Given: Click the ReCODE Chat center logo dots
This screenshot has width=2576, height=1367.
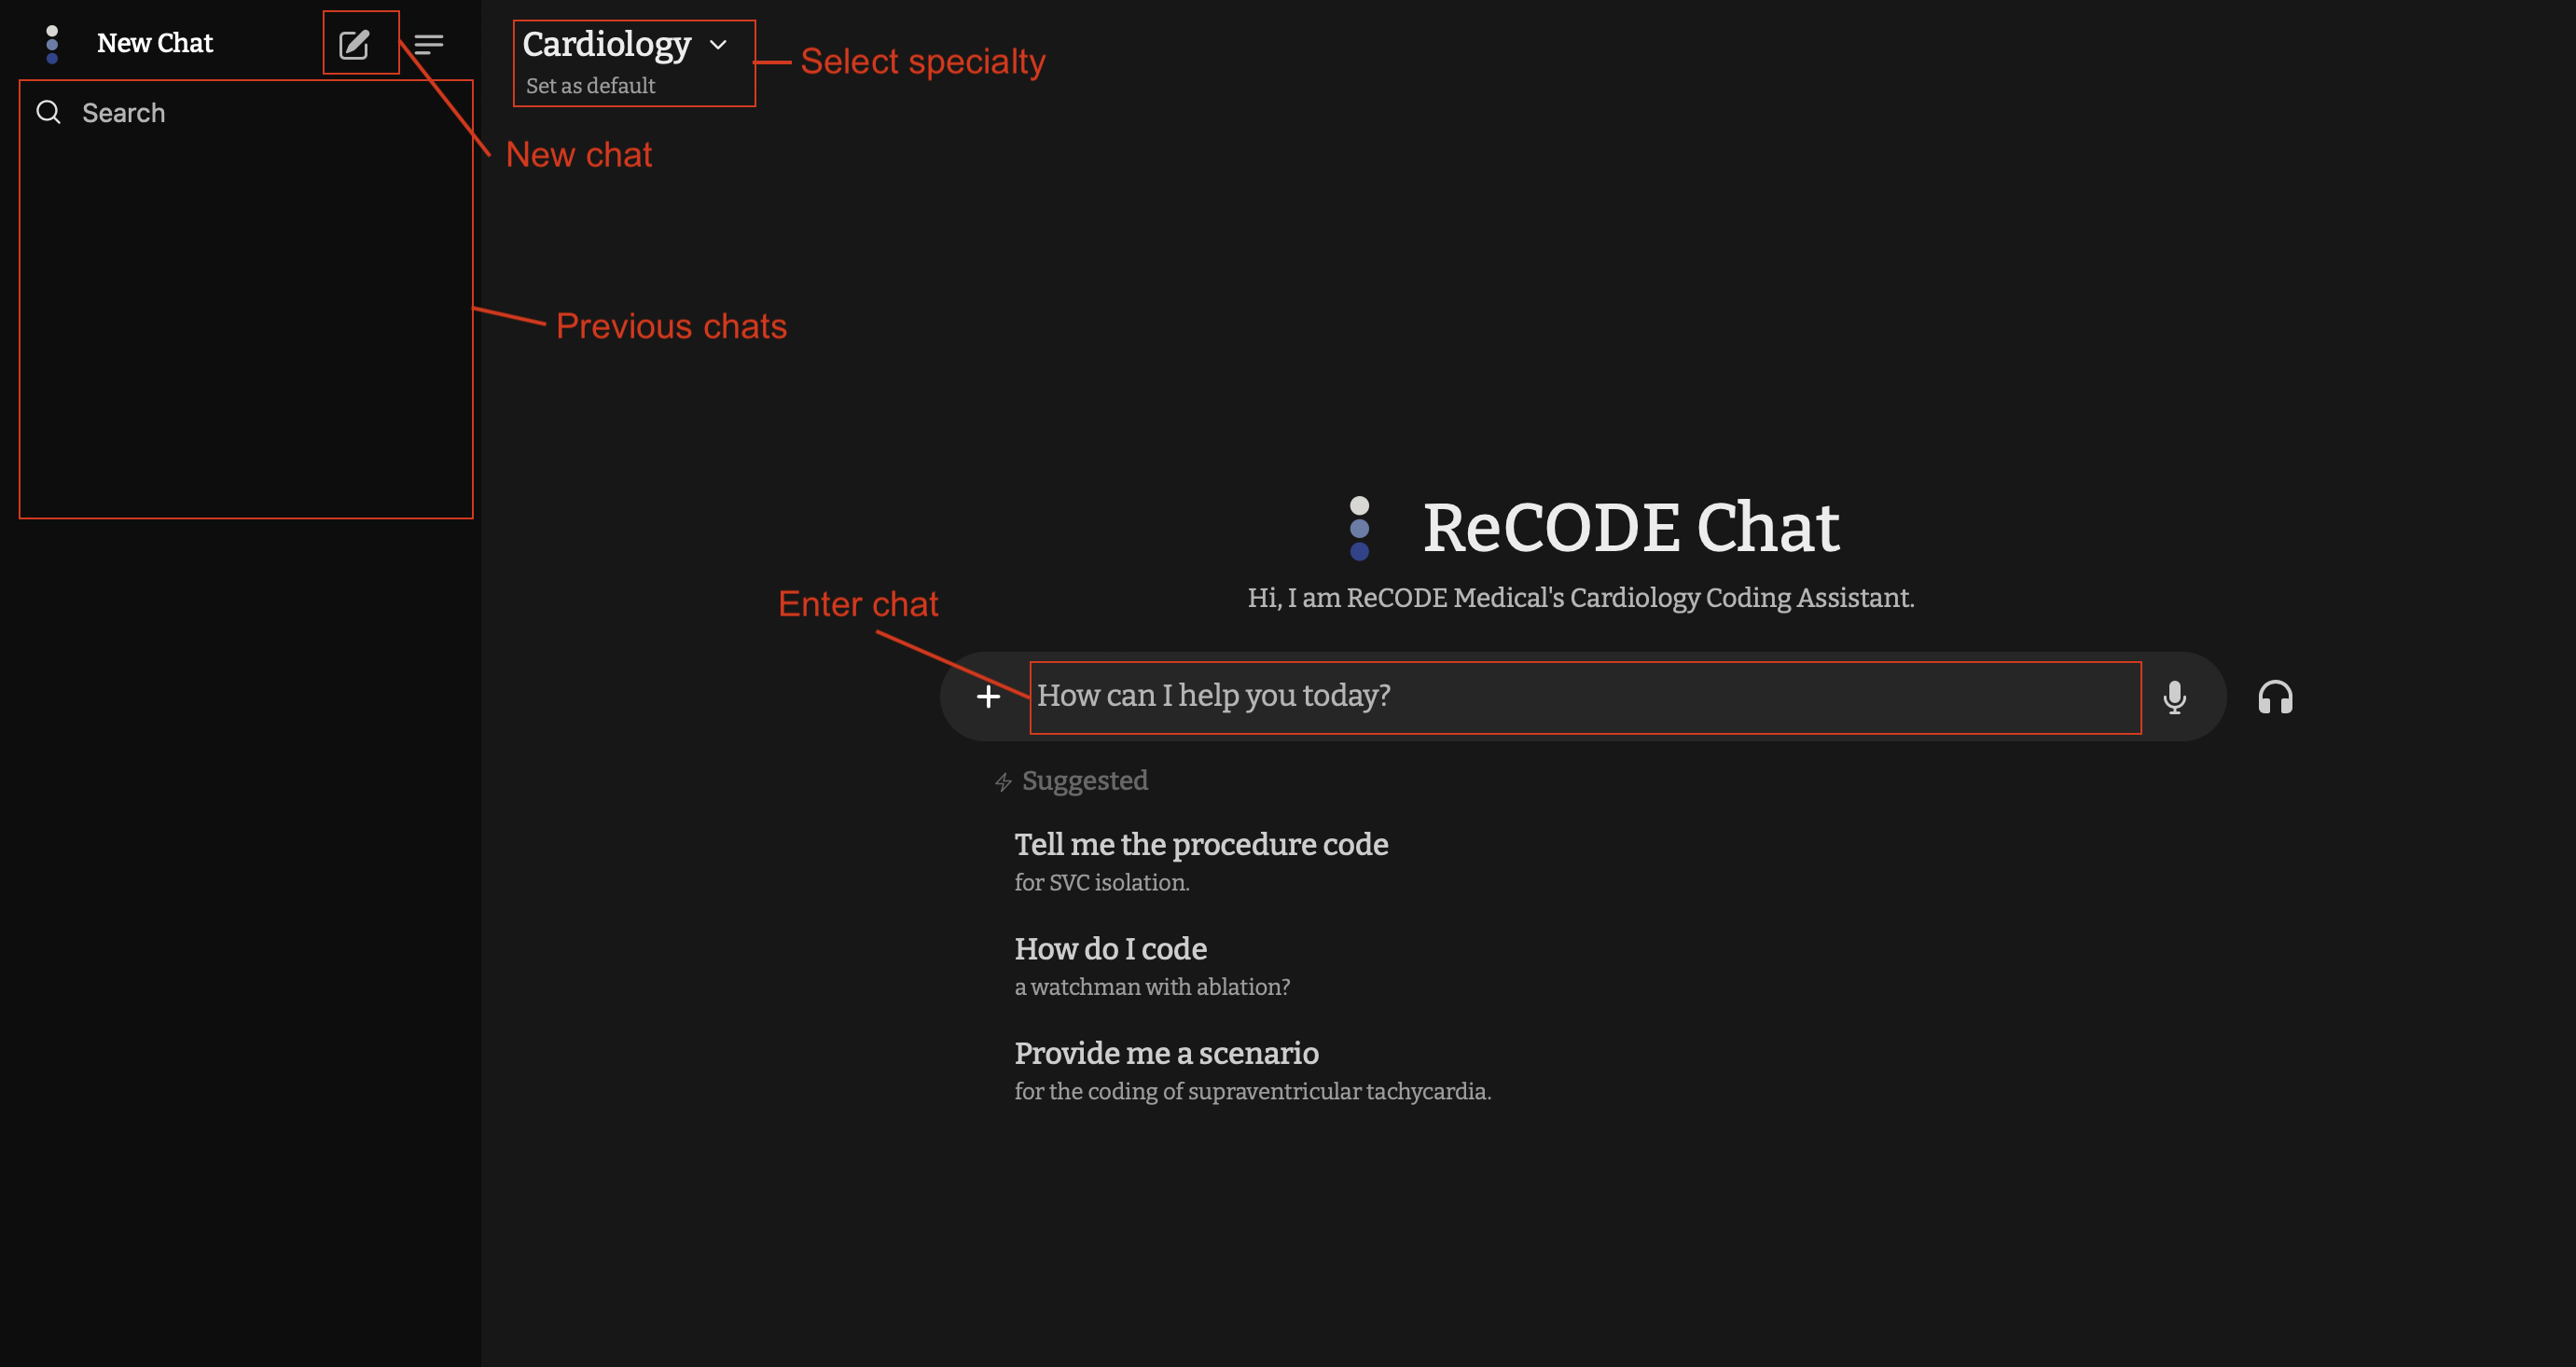Looking at the screenshot, I should (1359, 528).
